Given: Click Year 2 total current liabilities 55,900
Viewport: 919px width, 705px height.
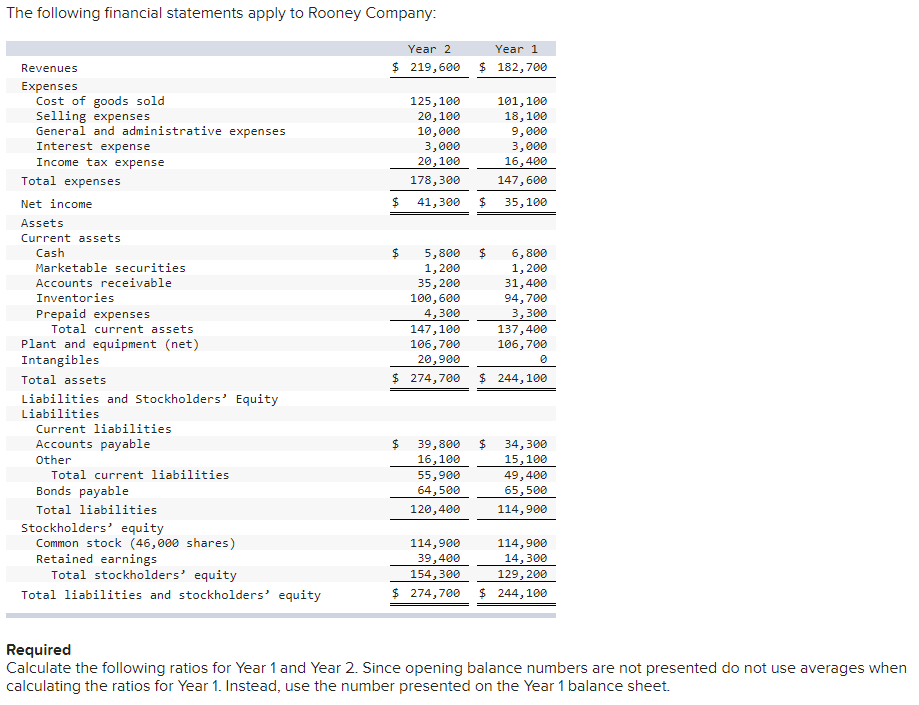Looking at the screenshot, I should point(438,475).
